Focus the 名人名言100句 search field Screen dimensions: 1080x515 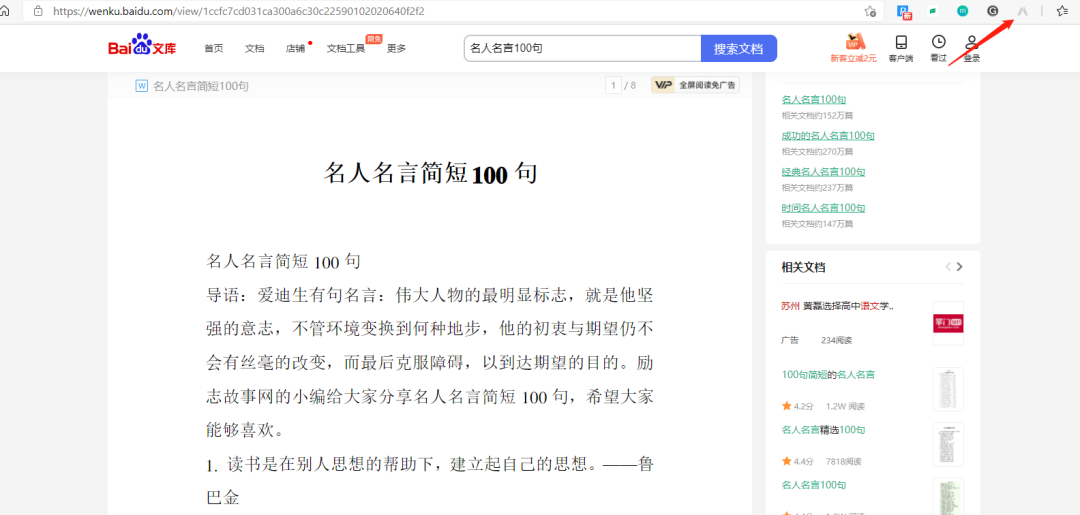[x=583, y=49]
